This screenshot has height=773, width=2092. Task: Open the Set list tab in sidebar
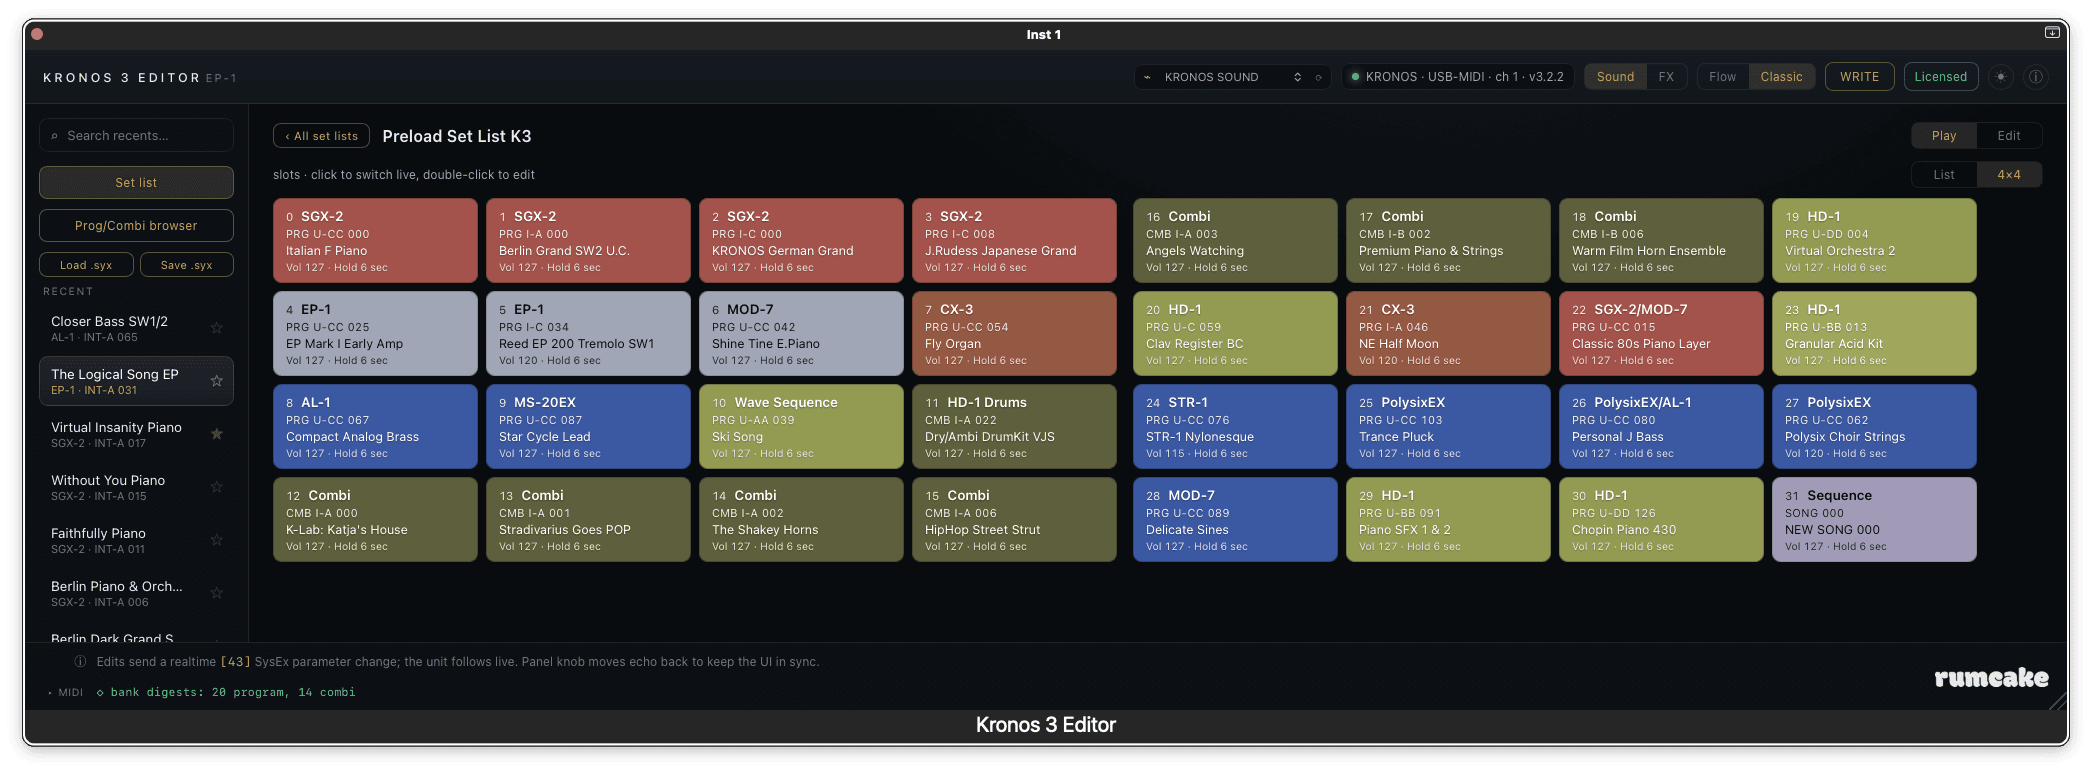click(x=136, y=183)
